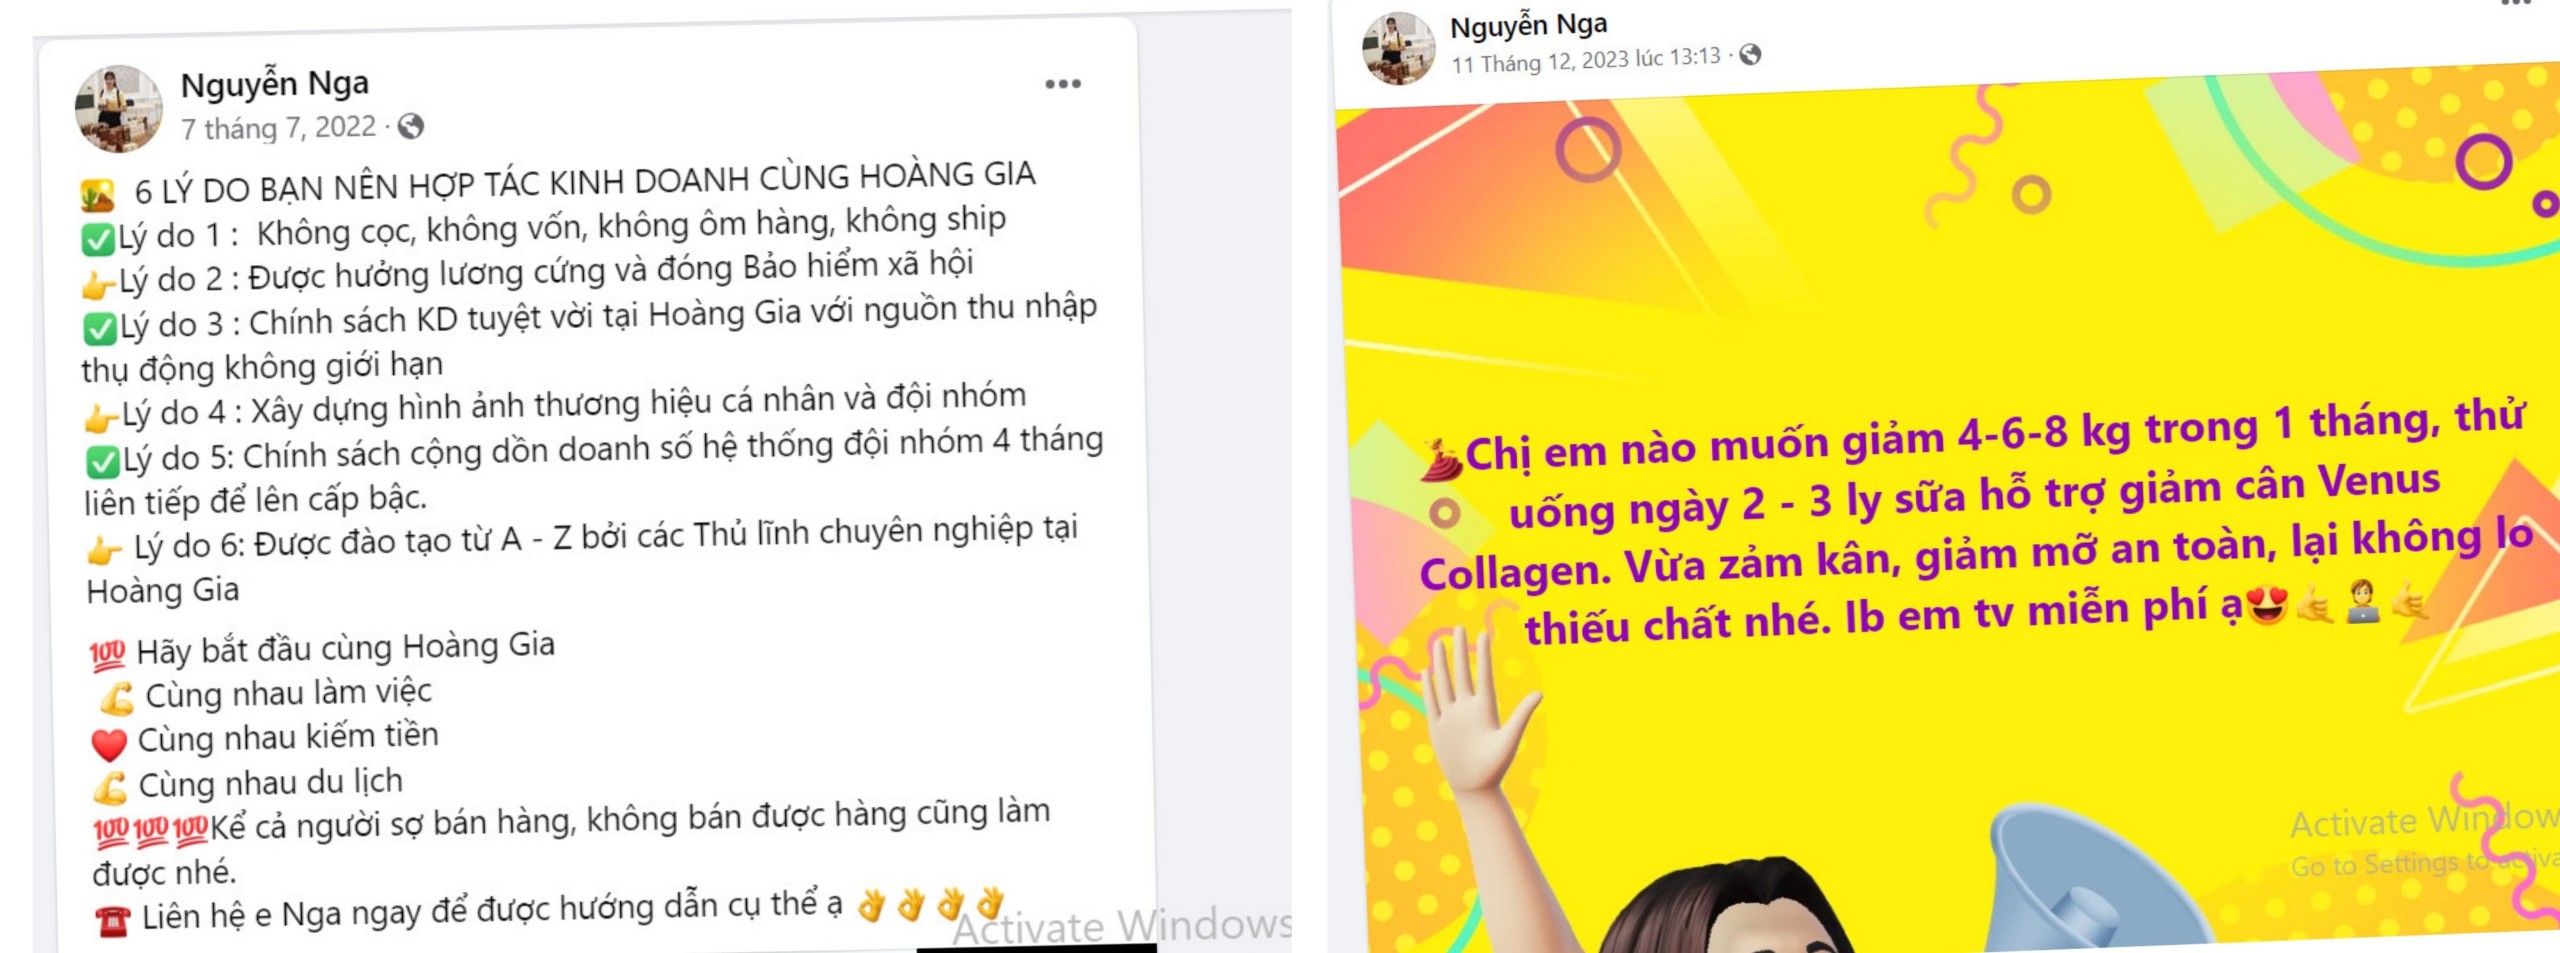This screenshot has width=2560, height=953.
Task: Click the 7 tháng 7, 2022 post date
Action: point(278,128)
